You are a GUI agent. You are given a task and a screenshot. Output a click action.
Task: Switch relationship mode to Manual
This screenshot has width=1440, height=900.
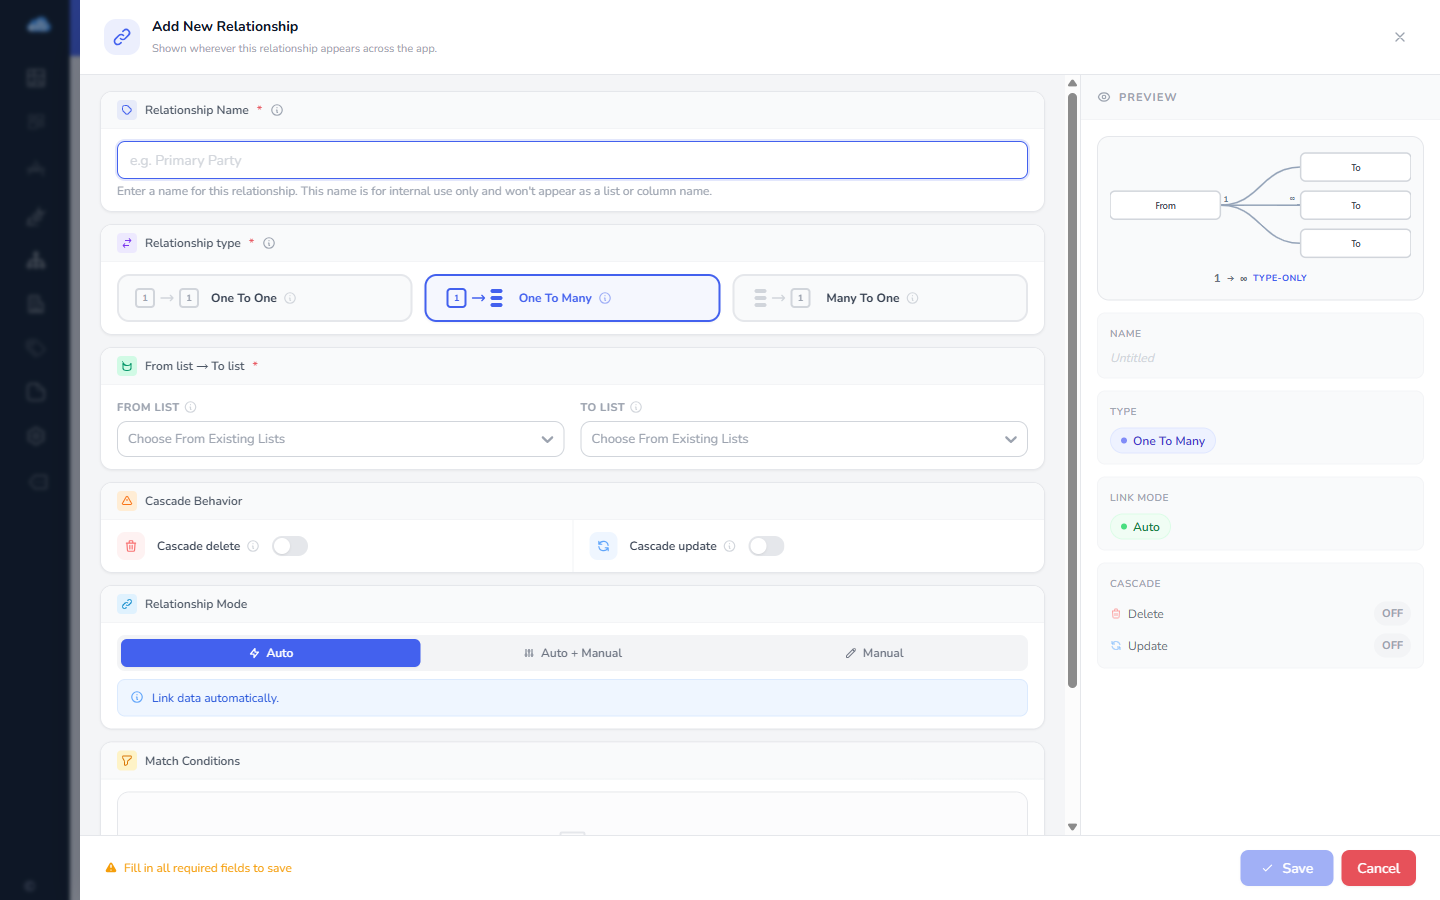875,653
